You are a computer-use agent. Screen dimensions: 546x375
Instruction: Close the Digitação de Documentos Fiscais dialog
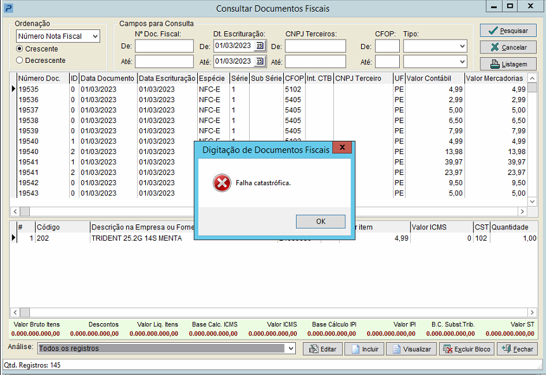[x=342, y=148]
